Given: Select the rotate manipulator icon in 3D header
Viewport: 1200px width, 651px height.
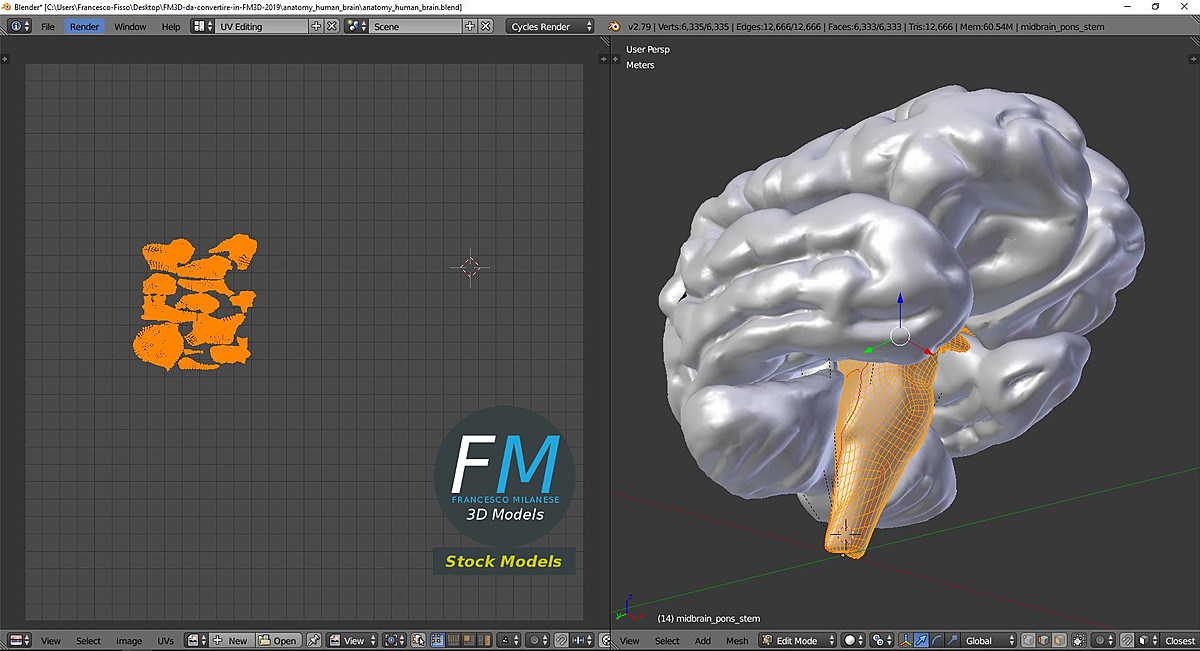Looking at the screenshot, I should click(936, 640).
